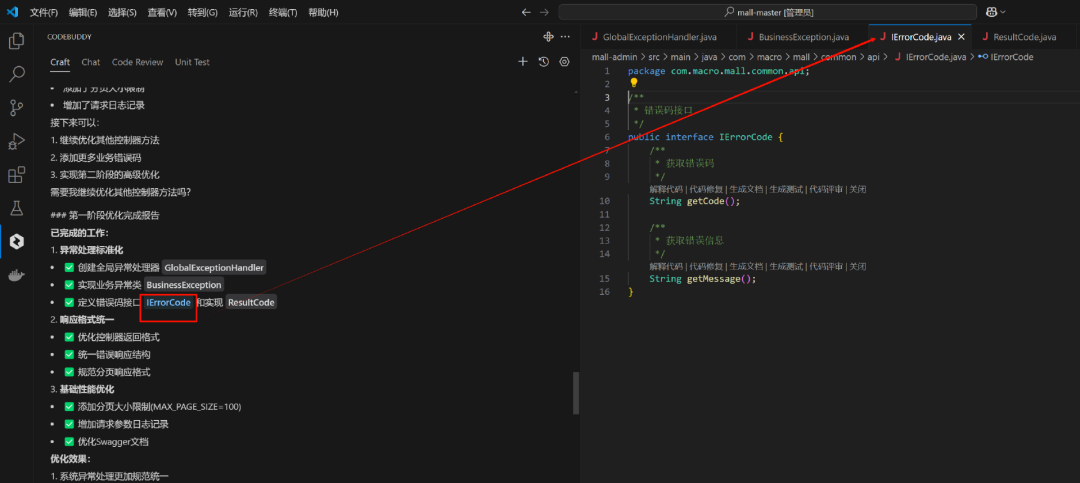Open the Testing flask icon

click(17, 208)
